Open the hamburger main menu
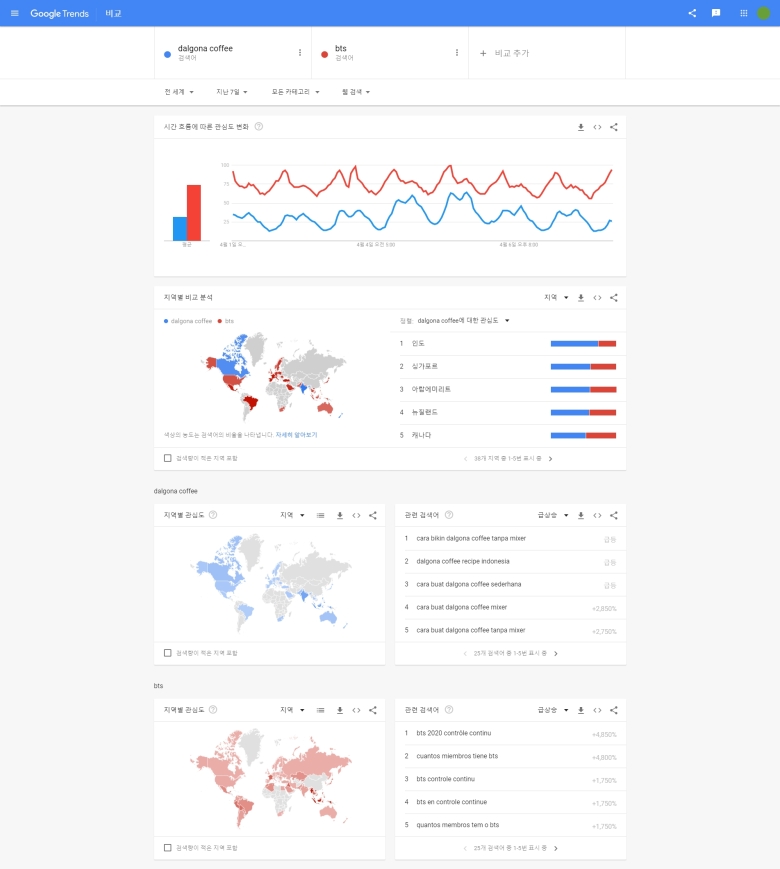780x869 pixels. pyautogui.click(x=14, y=13)
